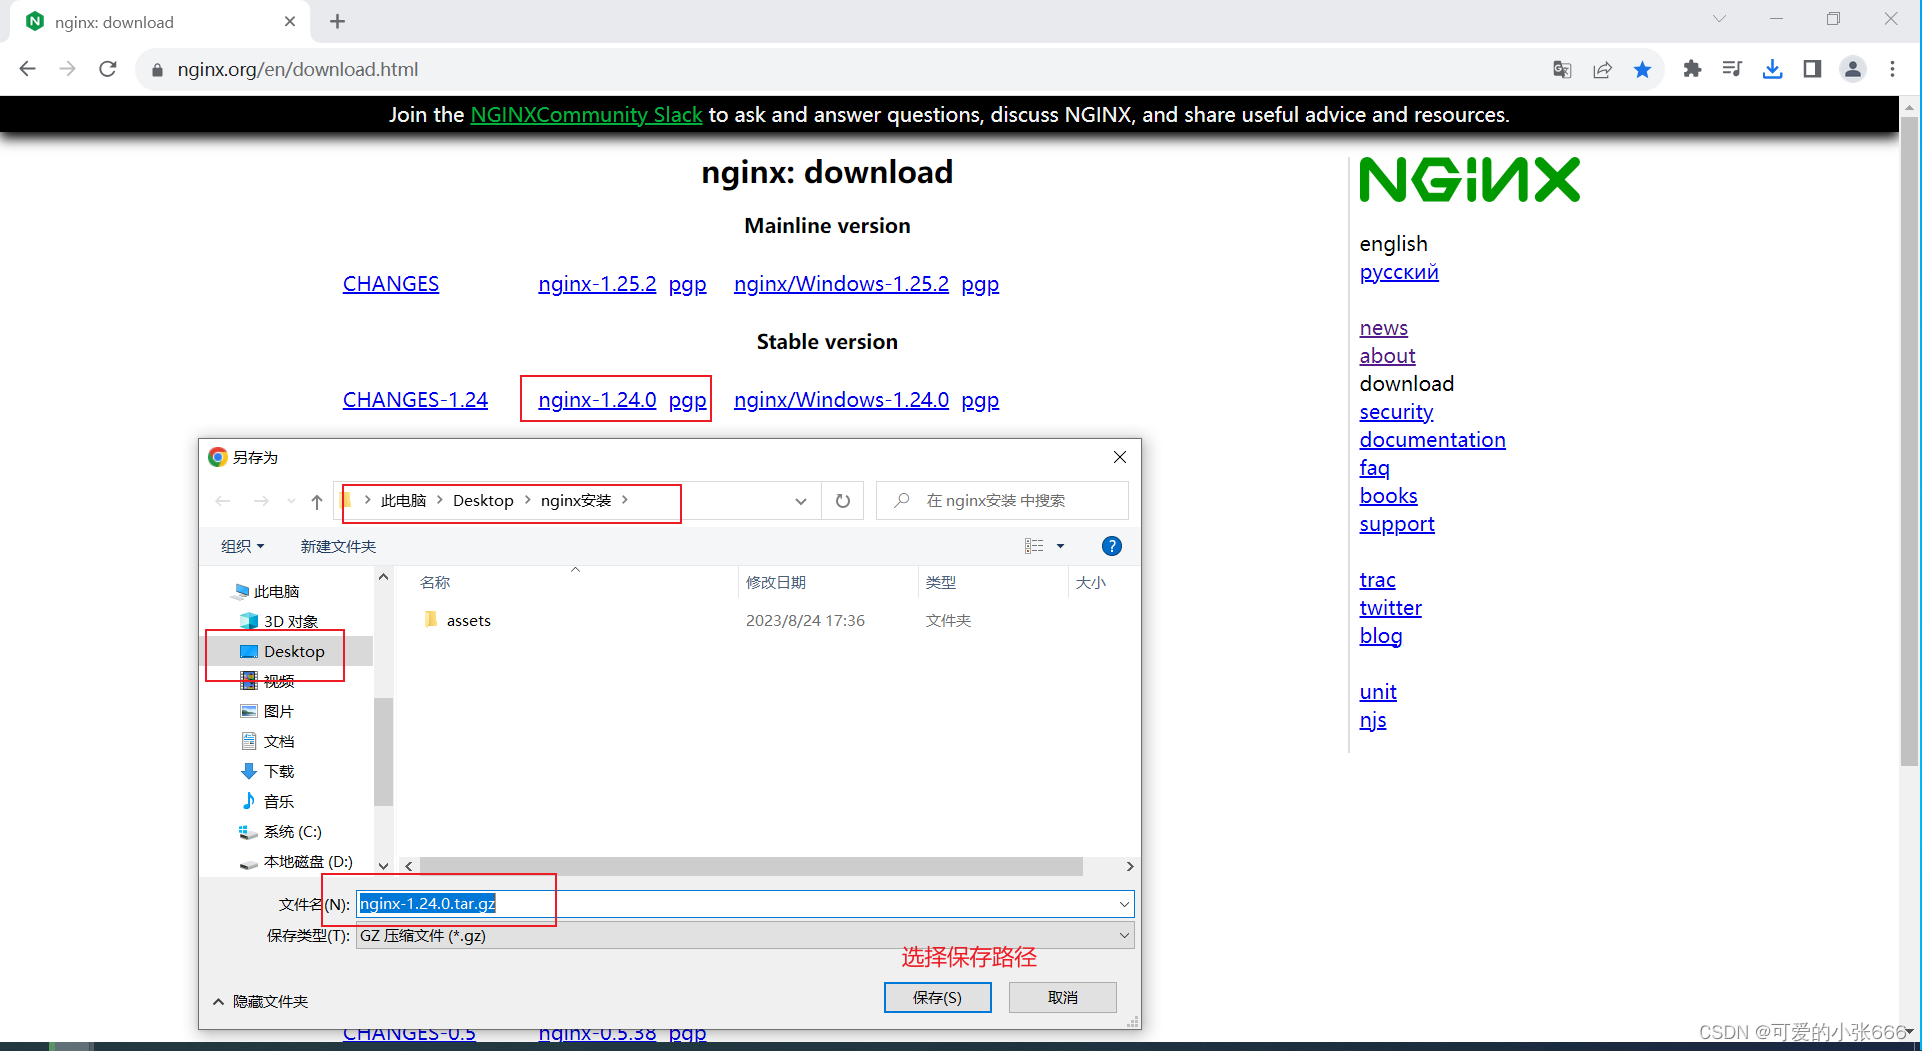The image size is (1922, 1051).
Task: Click the browser back arrow
Action: point(28,69)
